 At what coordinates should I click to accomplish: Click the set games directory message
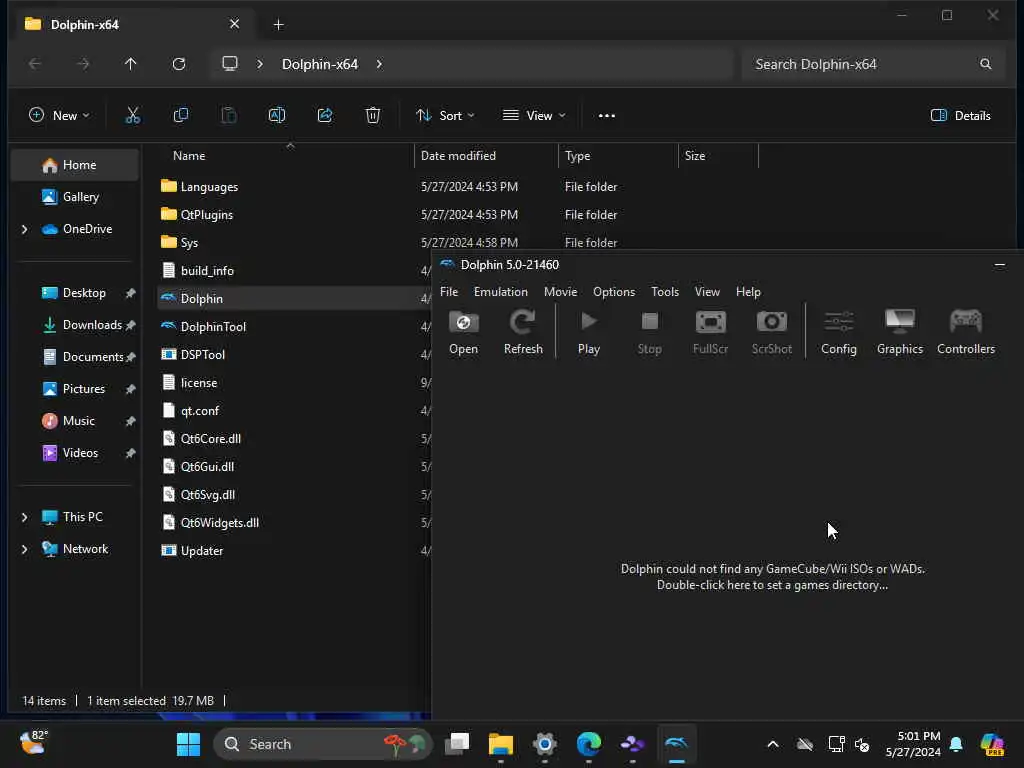[x=773, y=577]
